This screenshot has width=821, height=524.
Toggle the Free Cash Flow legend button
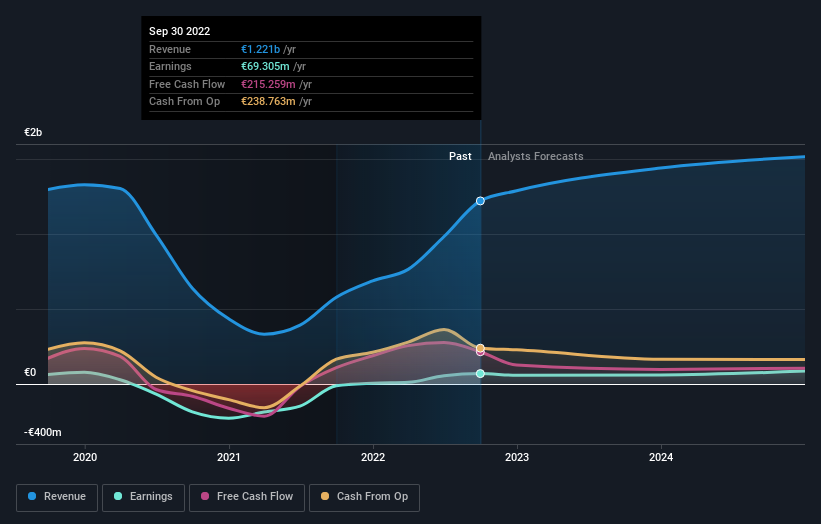[247, 497]
